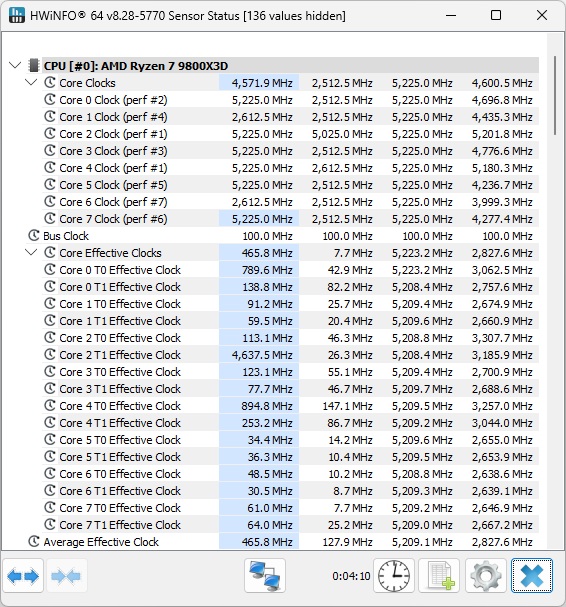
Task: Click clock icon beside Core 2 Clock
Action: click(50, 134)
